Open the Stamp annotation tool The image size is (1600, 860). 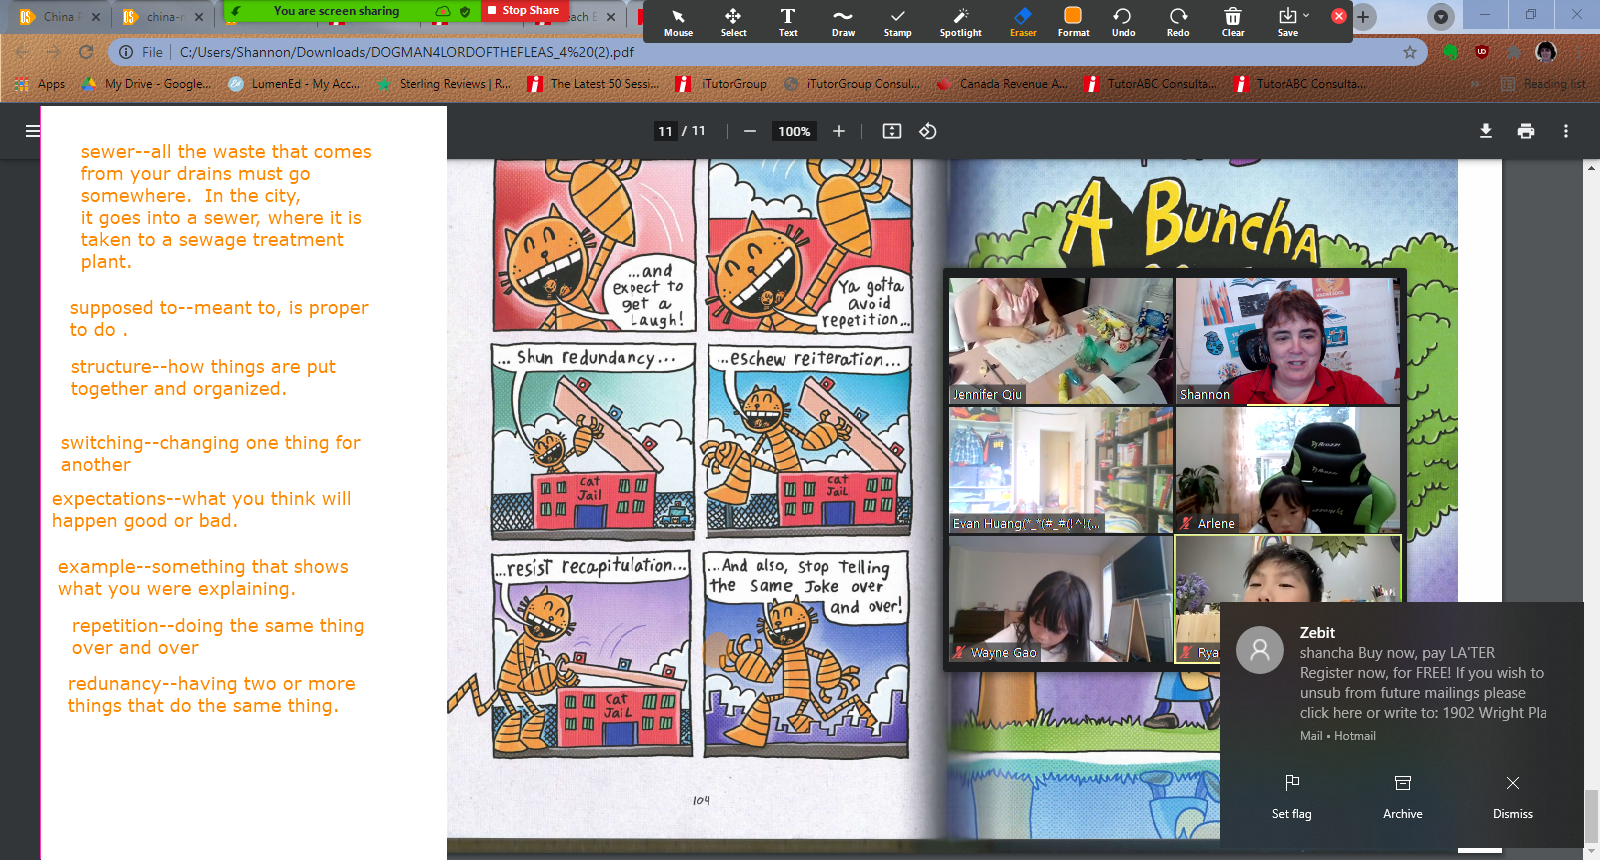coord(897,22)
